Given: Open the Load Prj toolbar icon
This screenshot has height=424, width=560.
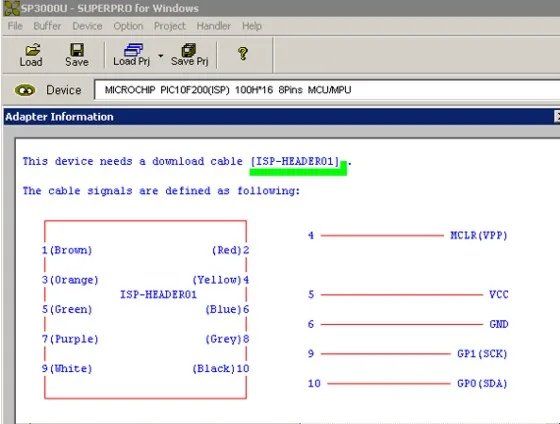Looking at the screenshot, I should pyautogui.click(x=132, y=55).
